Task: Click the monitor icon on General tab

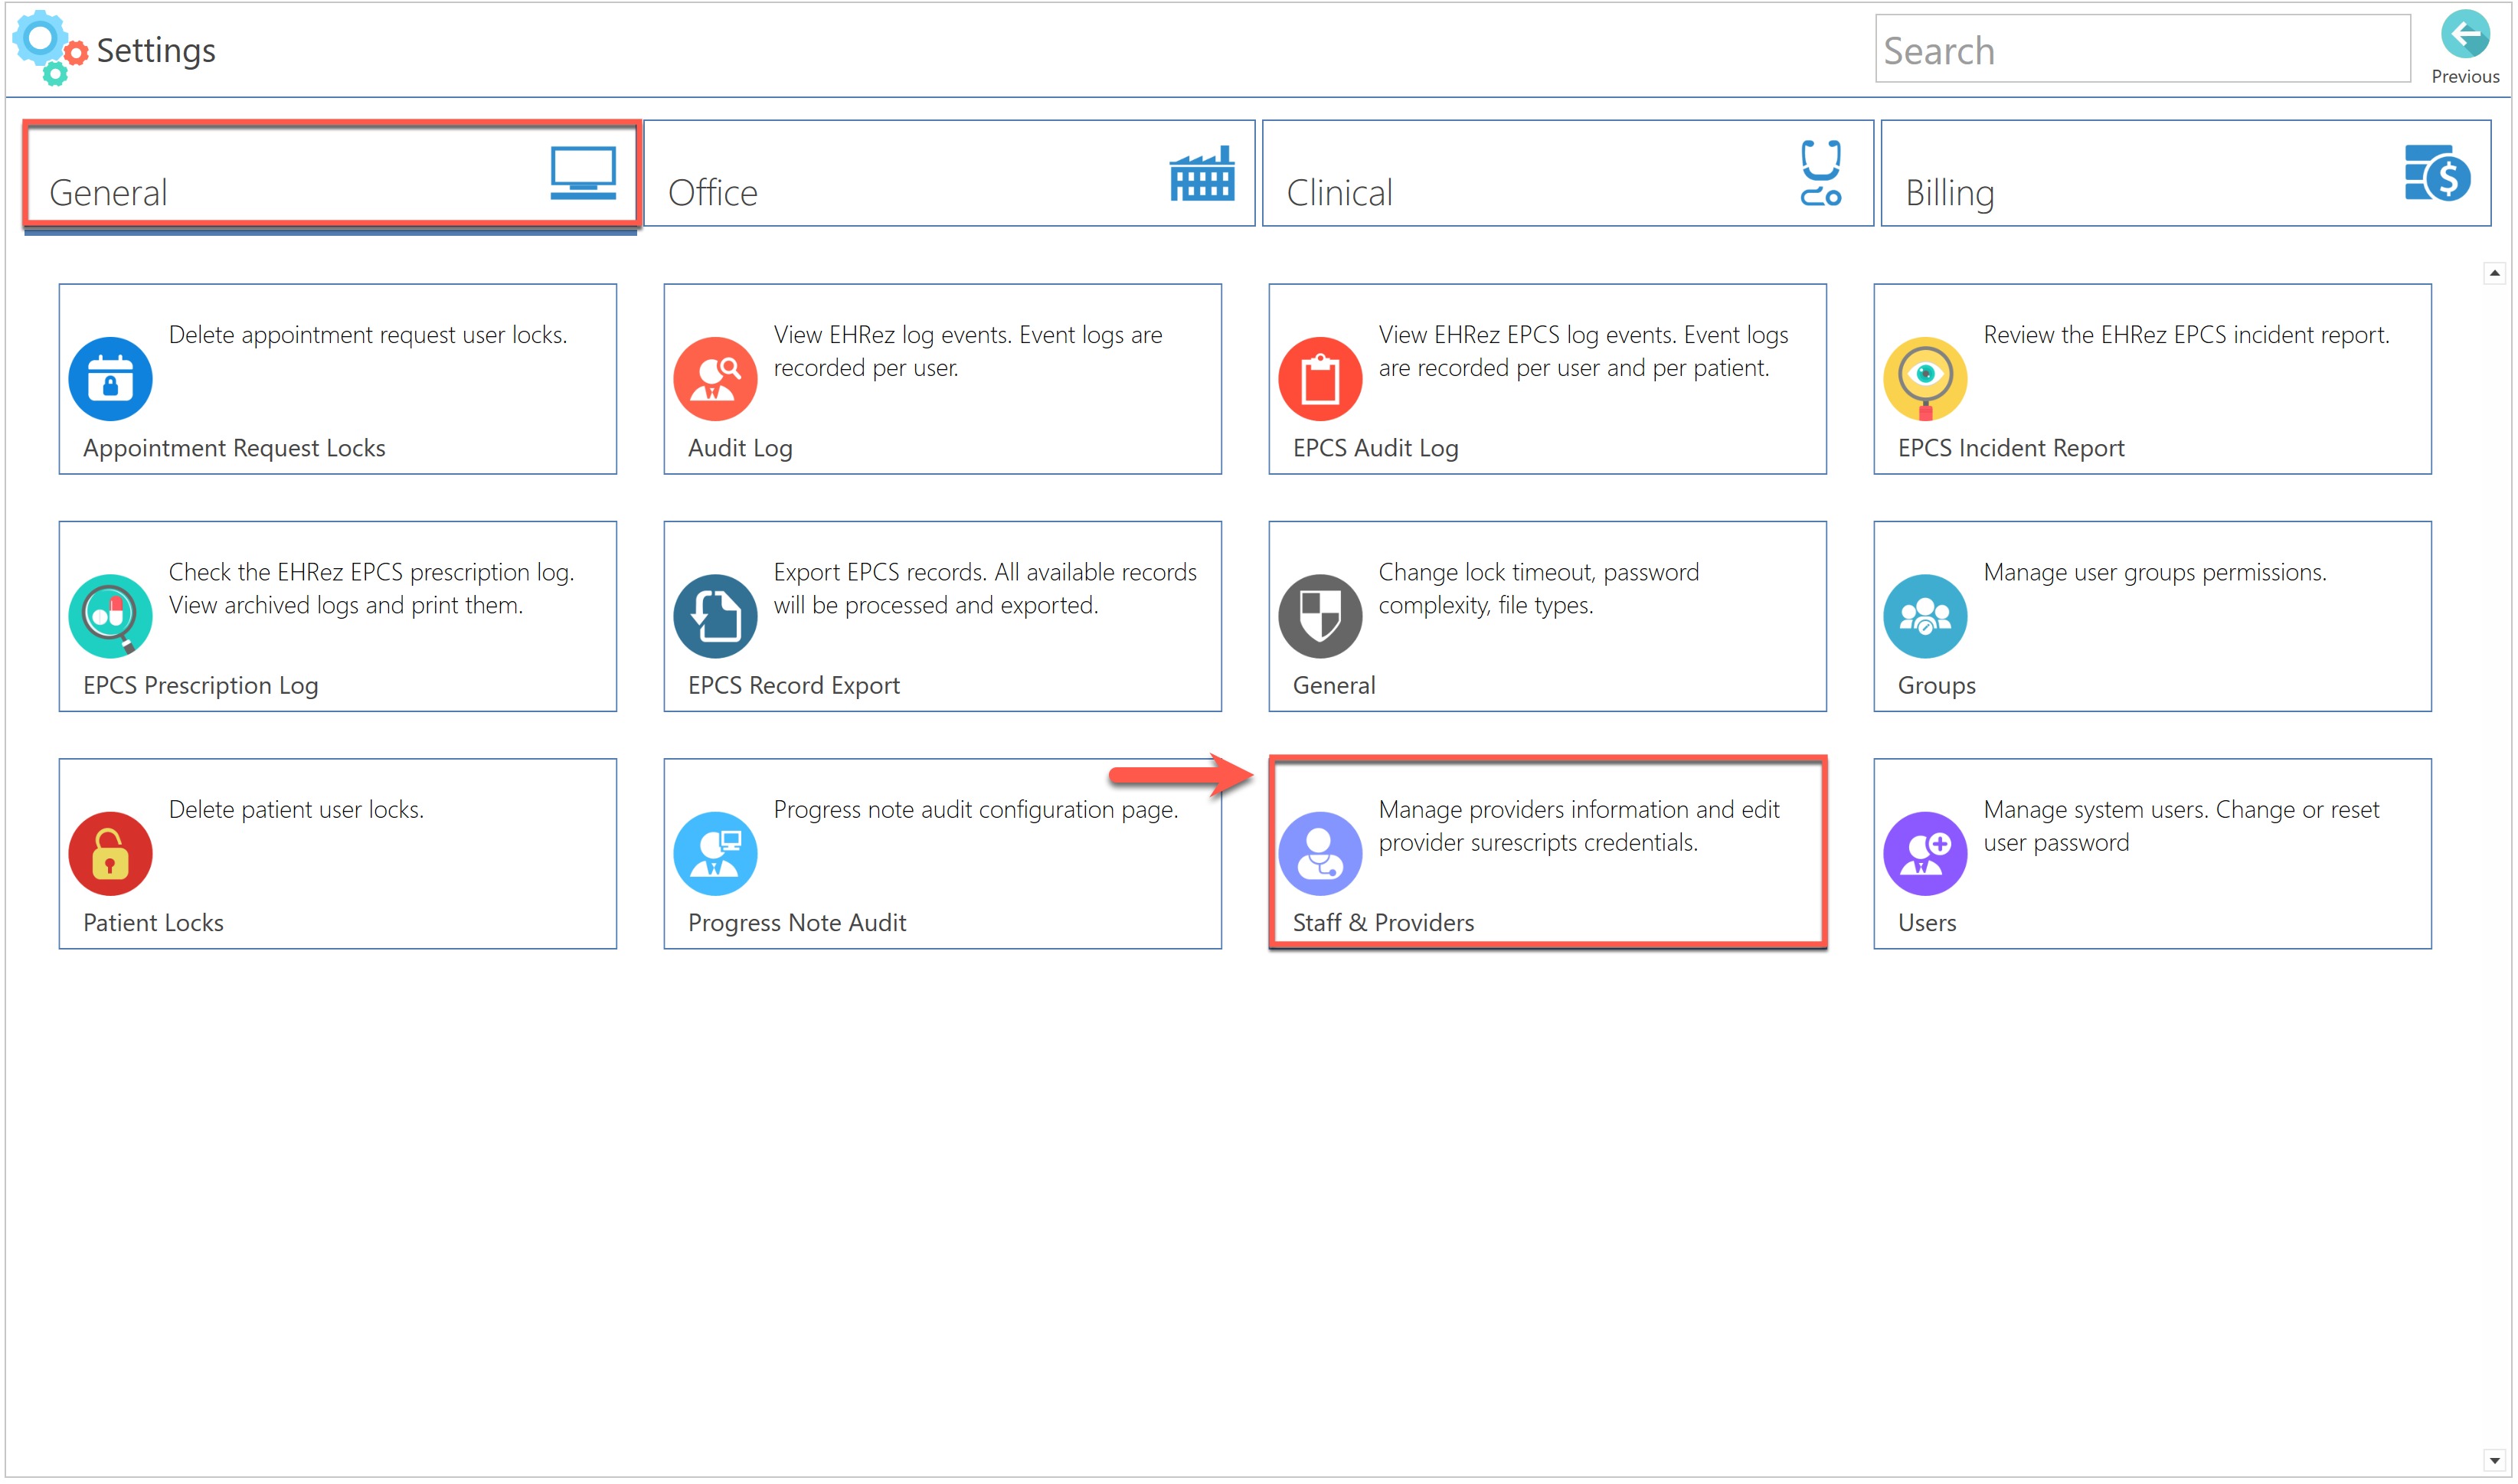Action: click(x=583, y=173)
